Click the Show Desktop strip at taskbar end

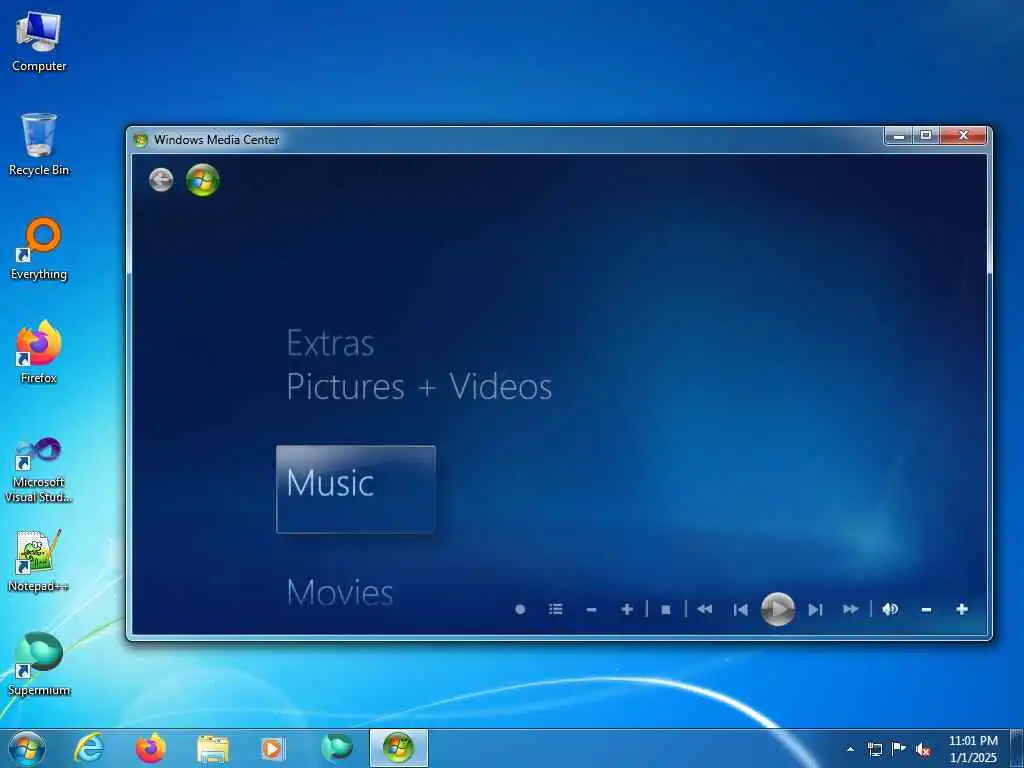(x=1017, y=748)
